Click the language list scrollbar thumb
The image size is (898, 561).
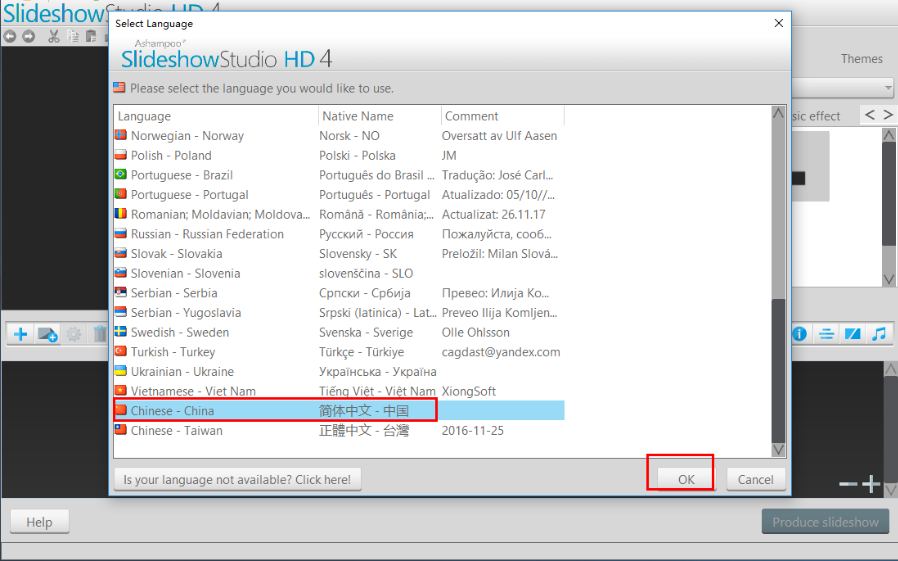pyautogui.click(x=778, y=370)
